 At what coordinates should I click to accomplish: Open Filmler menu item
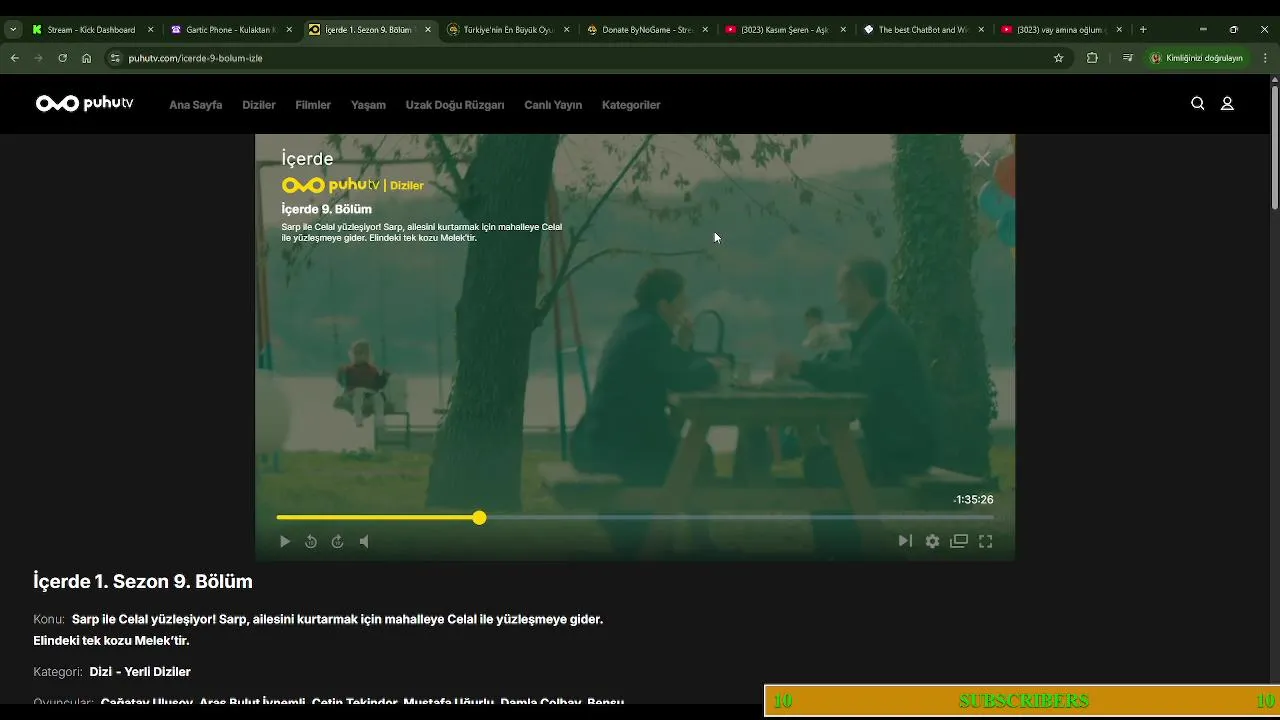313,105
